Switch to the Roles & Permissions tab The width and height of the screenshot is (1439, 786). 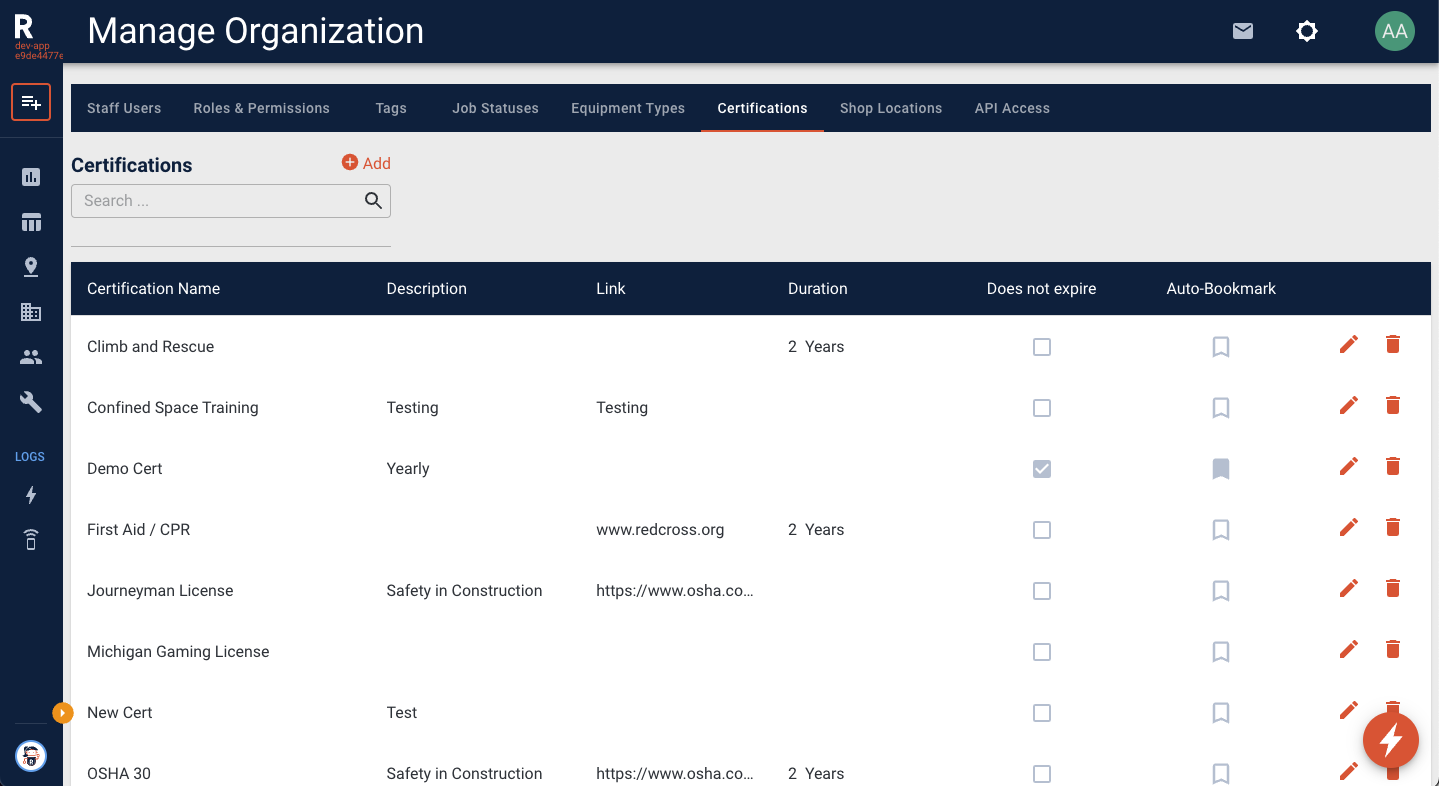(x=262, y=108)
